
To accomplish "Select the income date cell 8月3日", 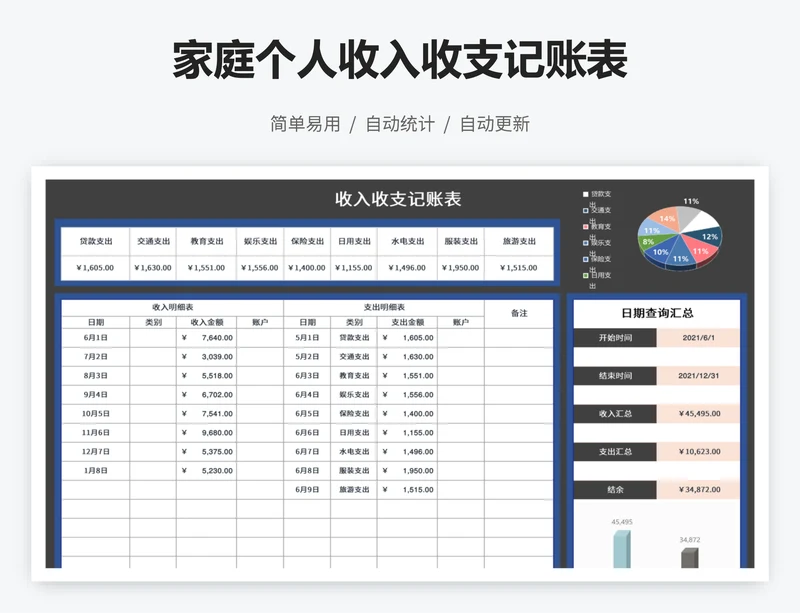I will [x=95, y=376].
